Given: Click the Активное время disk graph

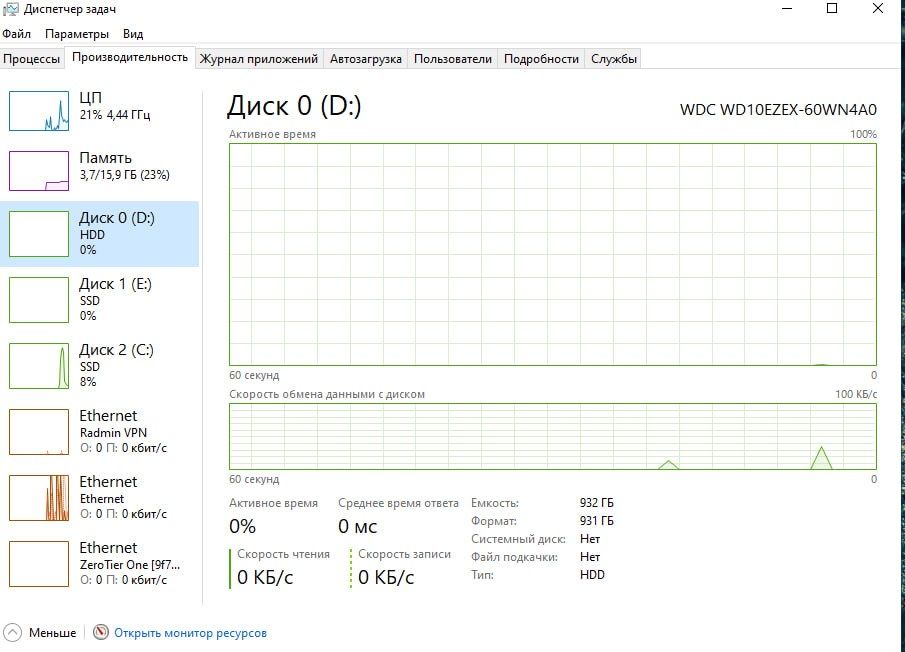Looking at the screenshot, I should 552,254.
